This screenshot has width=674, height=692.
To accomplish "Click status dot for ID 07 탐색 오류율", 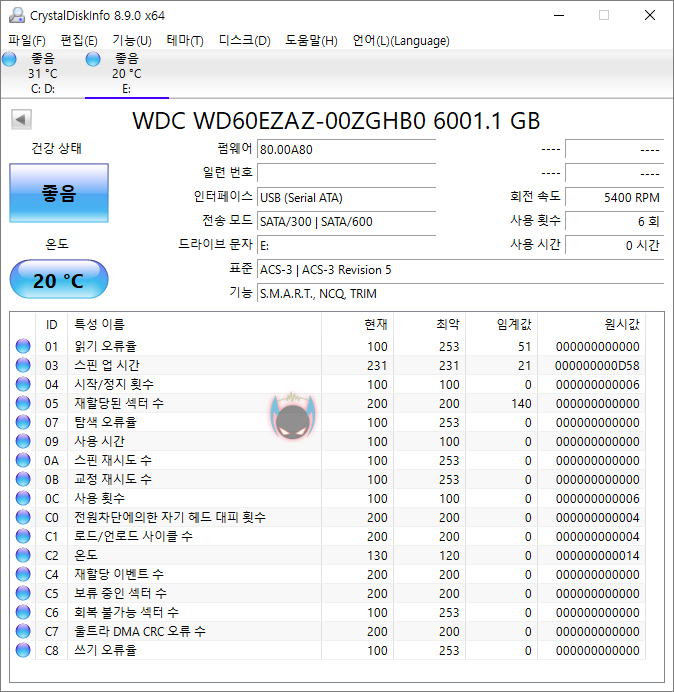I will click(23, 422).
